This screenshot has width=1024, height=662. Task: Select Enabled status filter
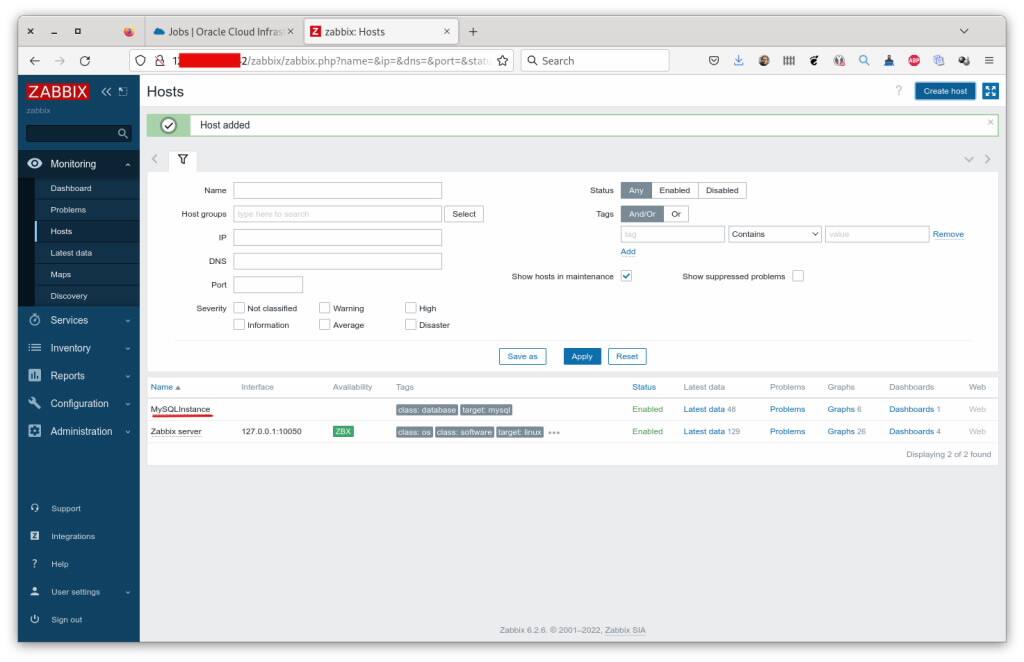(x=675, y=191)
